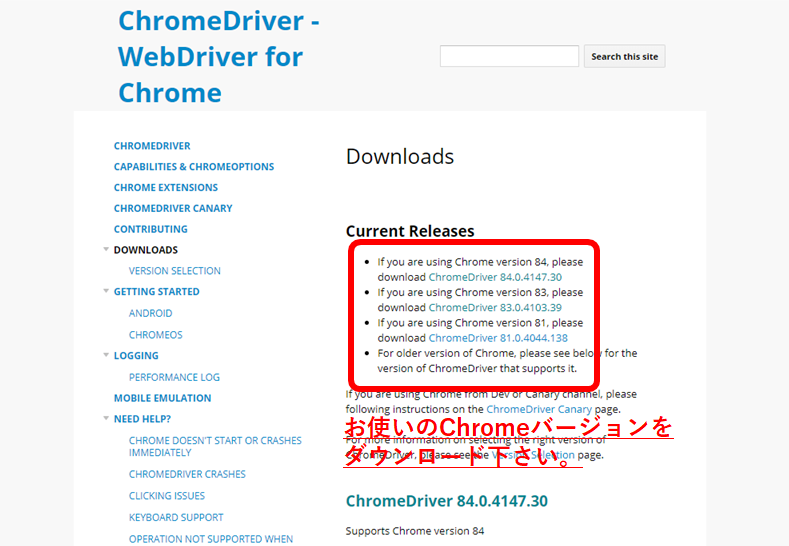The width and height of the screenshot is (789, 546).
Task: Open the Clicking Issues page
Action: (x=167, y=496)
